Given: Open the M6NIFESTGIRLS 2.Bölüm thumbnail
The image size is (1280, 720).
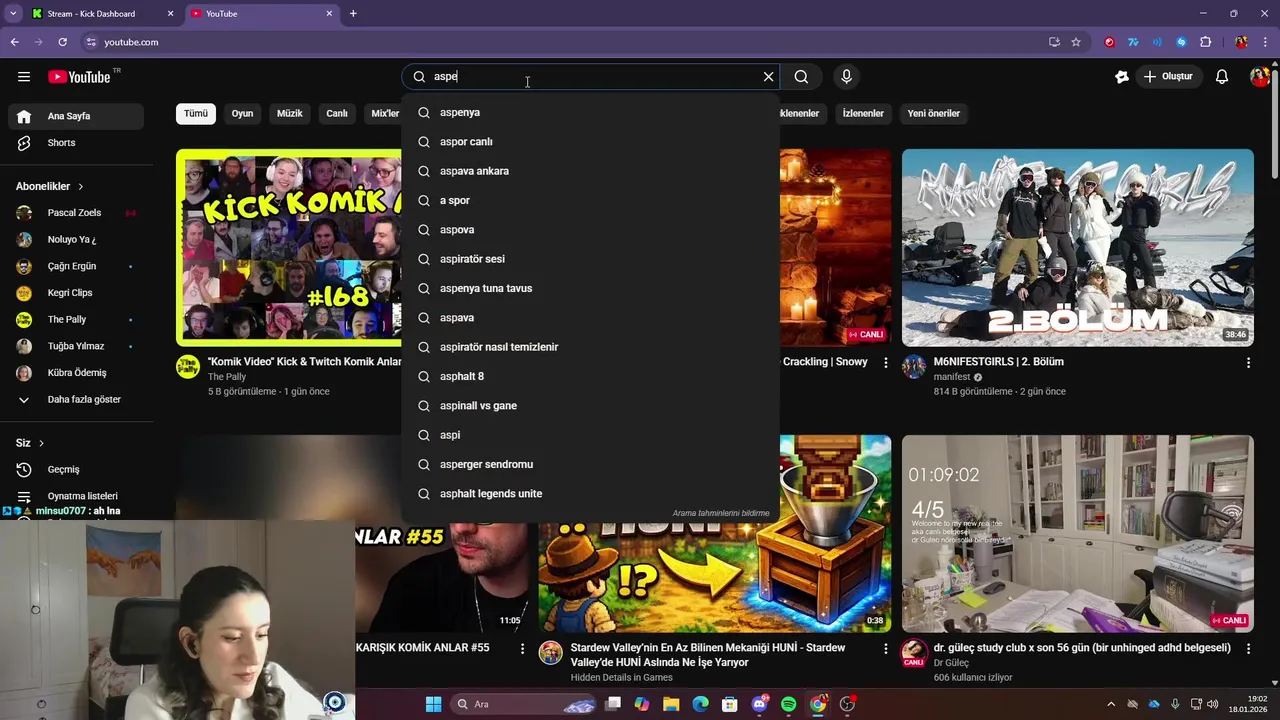Looking at the screenshot, I should 1078,248.
